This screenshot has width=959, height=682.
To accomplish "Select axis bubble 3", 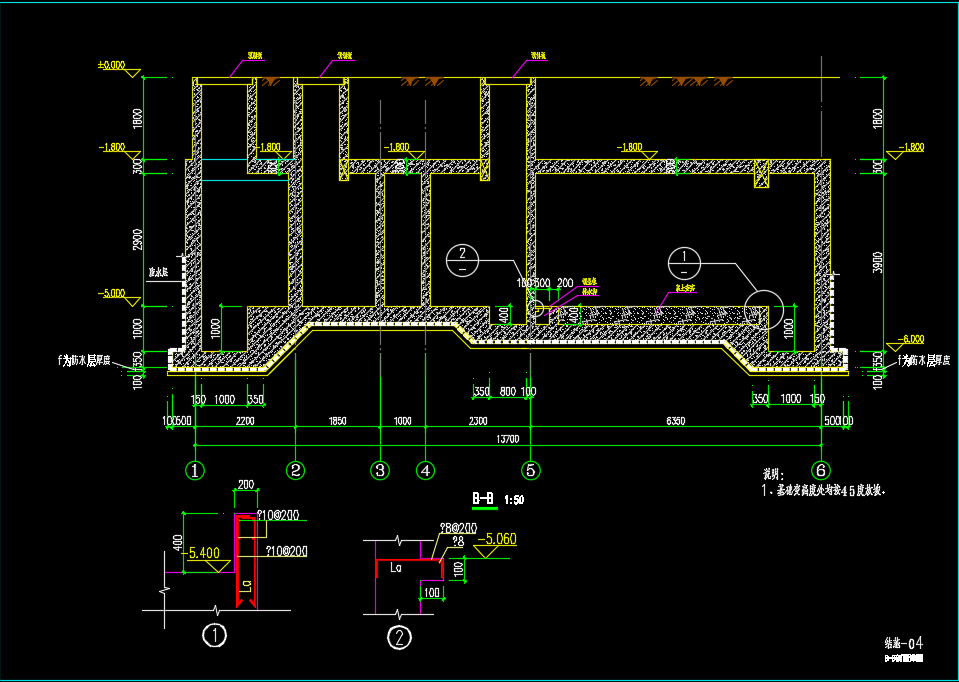I will [x=380, y=470].
